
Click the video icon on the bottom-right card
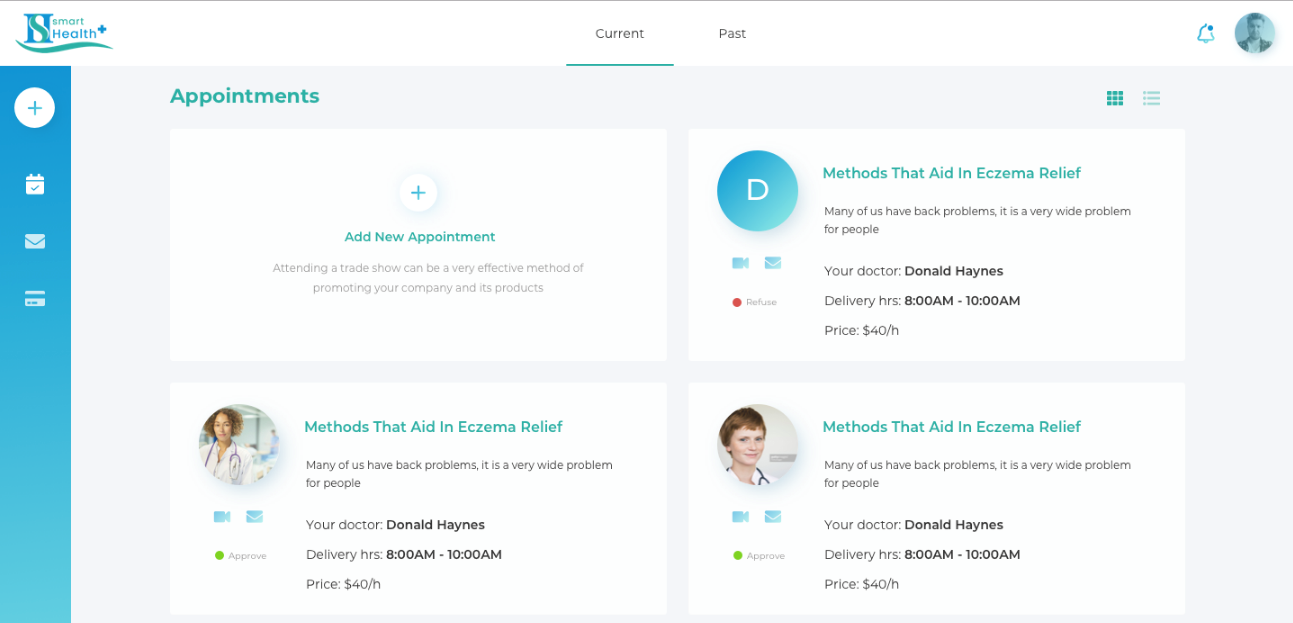pos(740,516)
